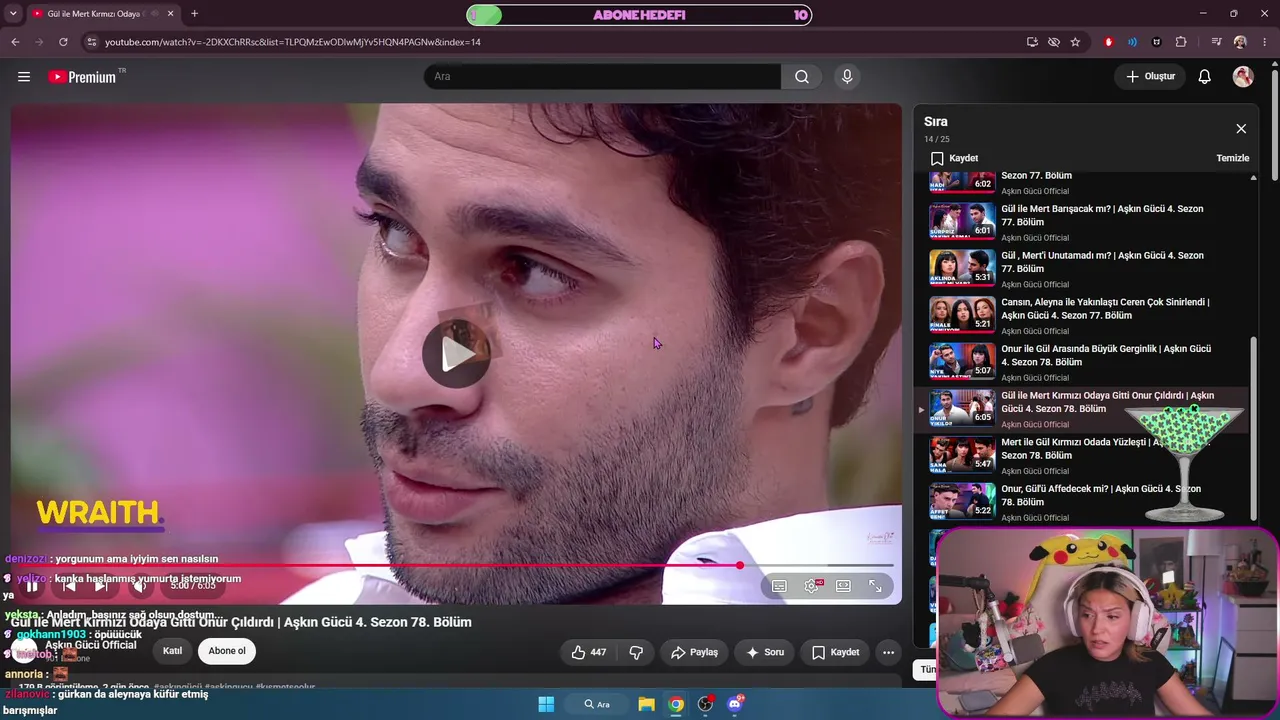The height and width of the screenshot is (720, 1280).
Task: Close the Gül ile Mert tab
Action: pos(170,14)
